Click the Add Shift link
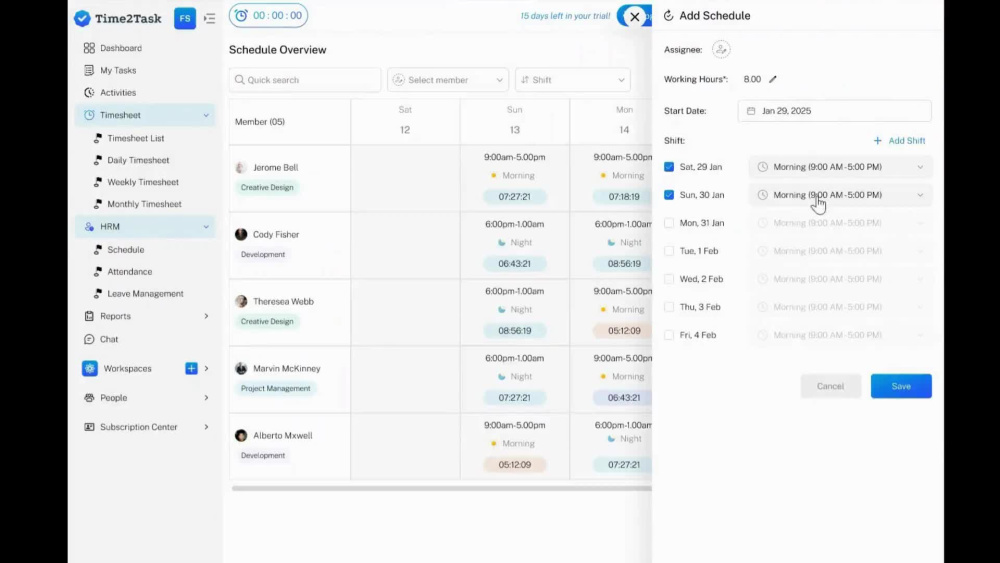The height and width of the screenshot is (563, 1000). 899,140
